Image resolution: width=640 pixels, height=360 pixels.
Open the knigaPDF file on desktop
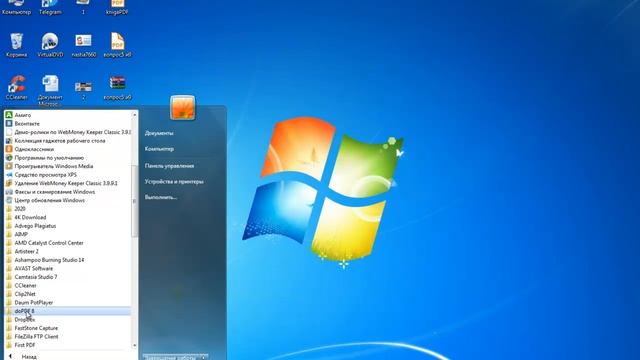click(x=117, y=8)
